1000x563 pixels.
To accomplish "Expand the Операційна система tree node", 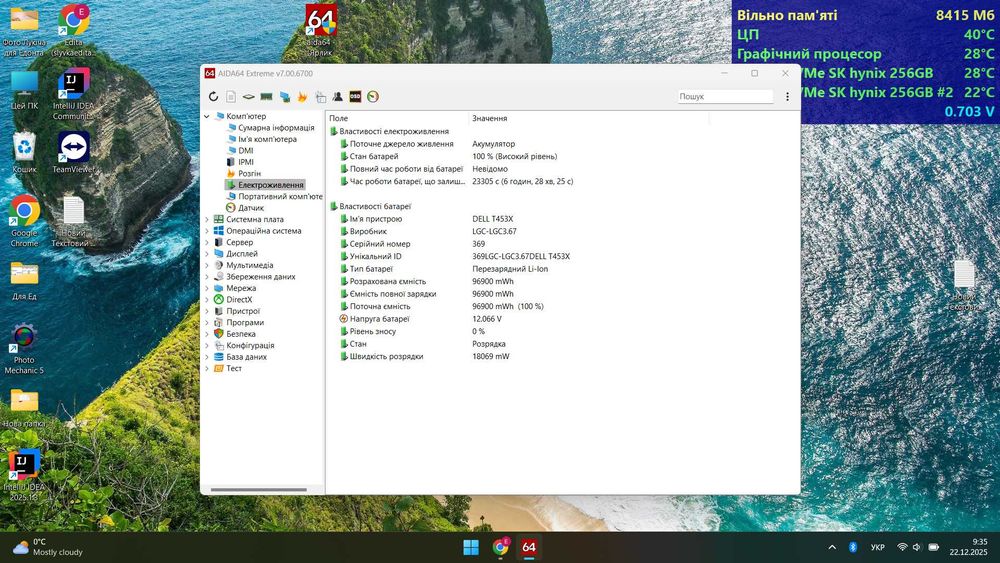I will (x=207, y=231).
